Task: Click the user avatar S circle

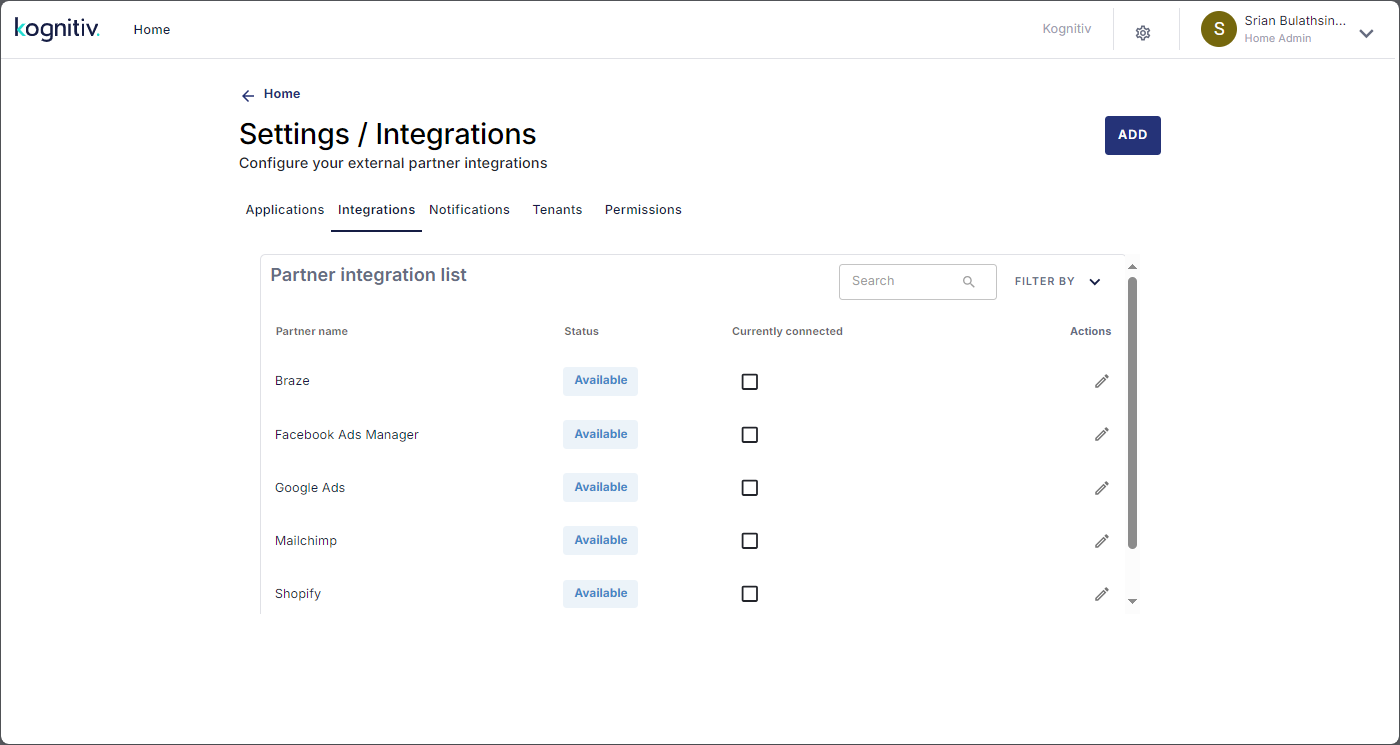Action: 1219,29
